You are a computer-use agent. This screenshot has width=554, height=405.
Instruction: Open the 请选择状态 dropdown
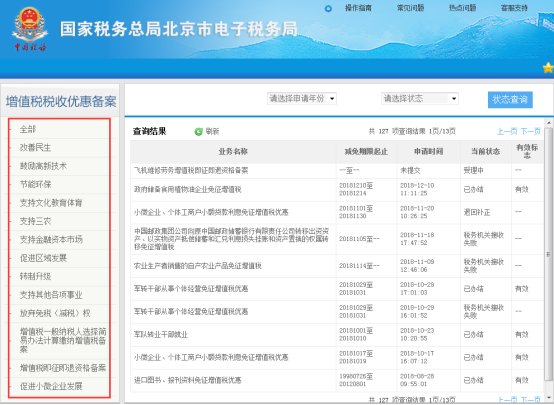pyautogui.click(x=420, y=99)
